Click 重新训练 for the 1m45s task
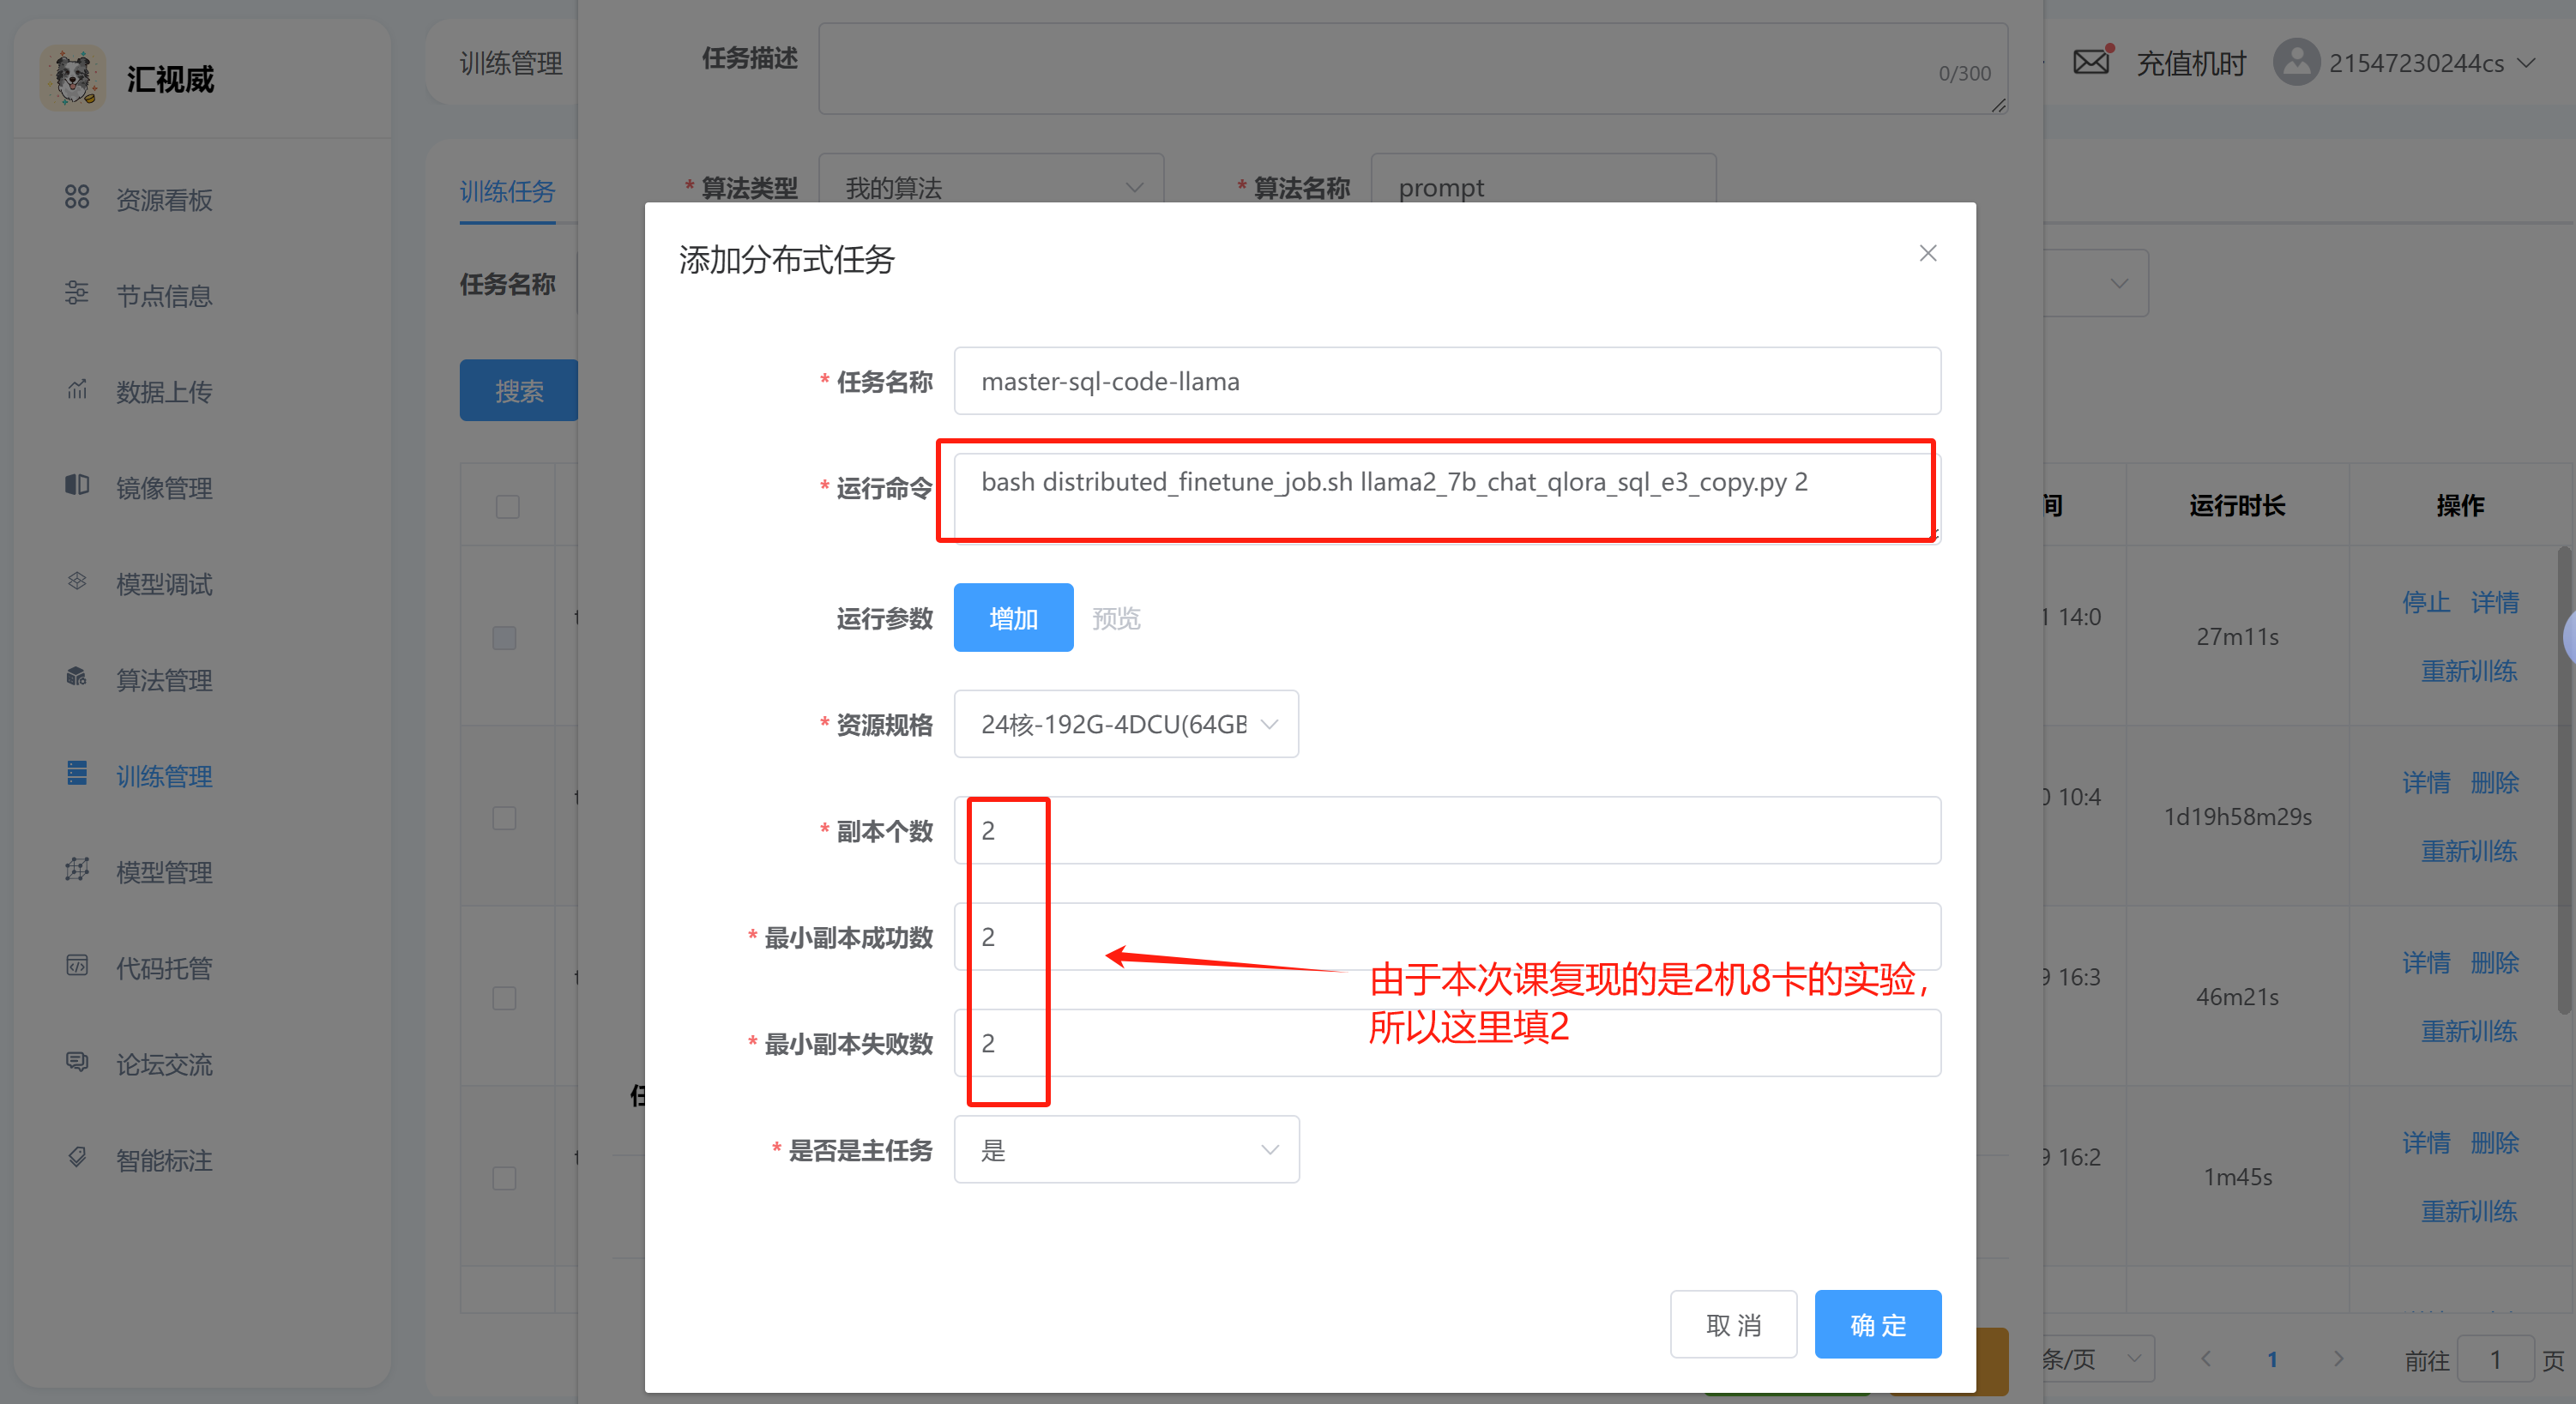The width and height of the screenshot is (2576, 1404). [2469, 1210]
